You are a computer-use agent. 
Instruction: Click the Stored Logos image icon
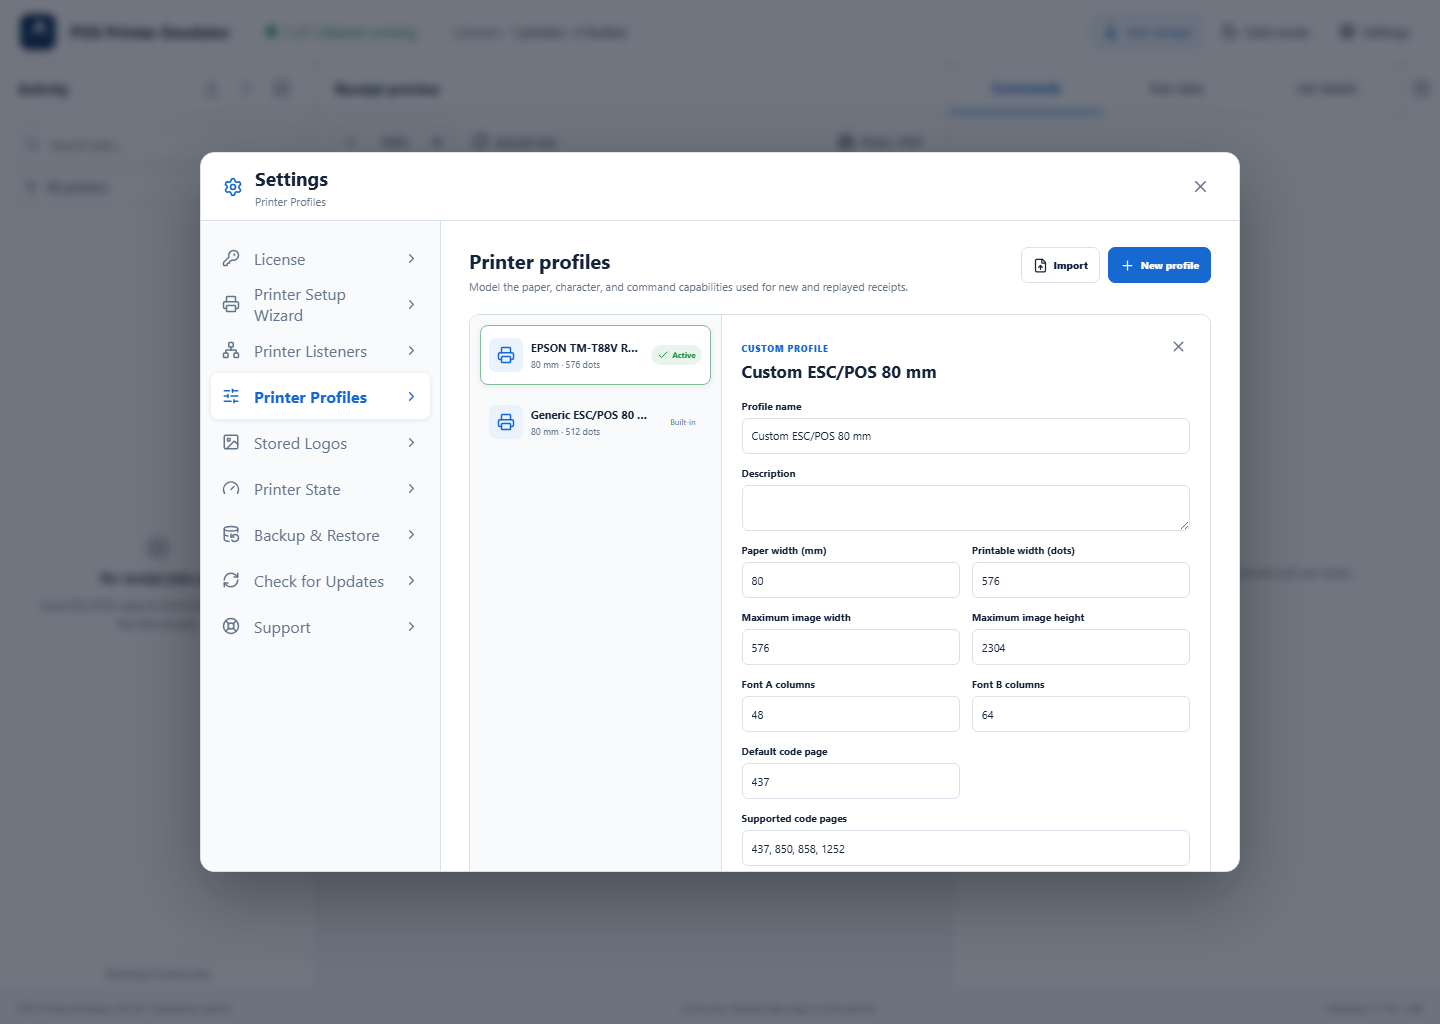(231, 442)
